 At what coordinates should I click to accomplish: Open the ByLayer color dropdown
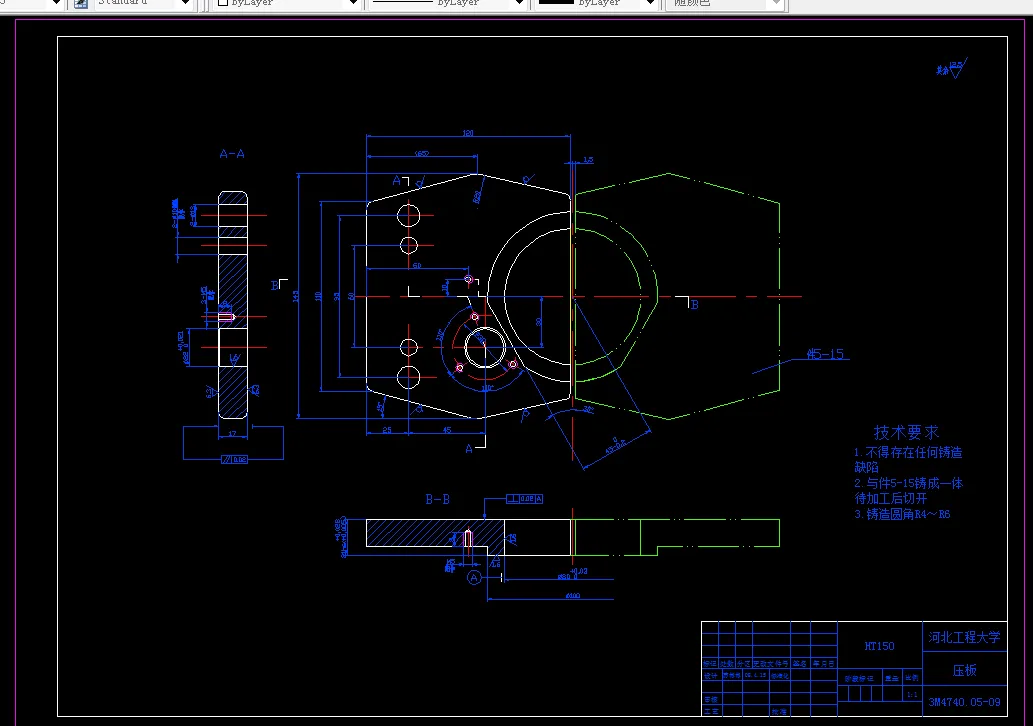tap(352, 3)
